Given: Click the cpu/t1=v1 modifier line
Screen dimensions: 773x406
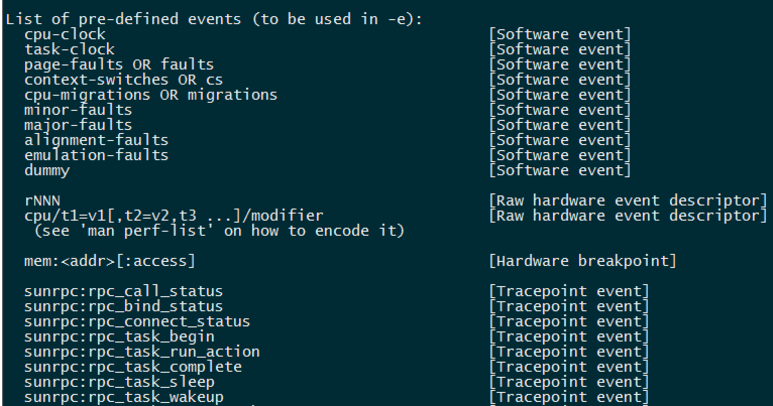Looking at the screenshot, I should pyautogui.click(x=174, y=216).
